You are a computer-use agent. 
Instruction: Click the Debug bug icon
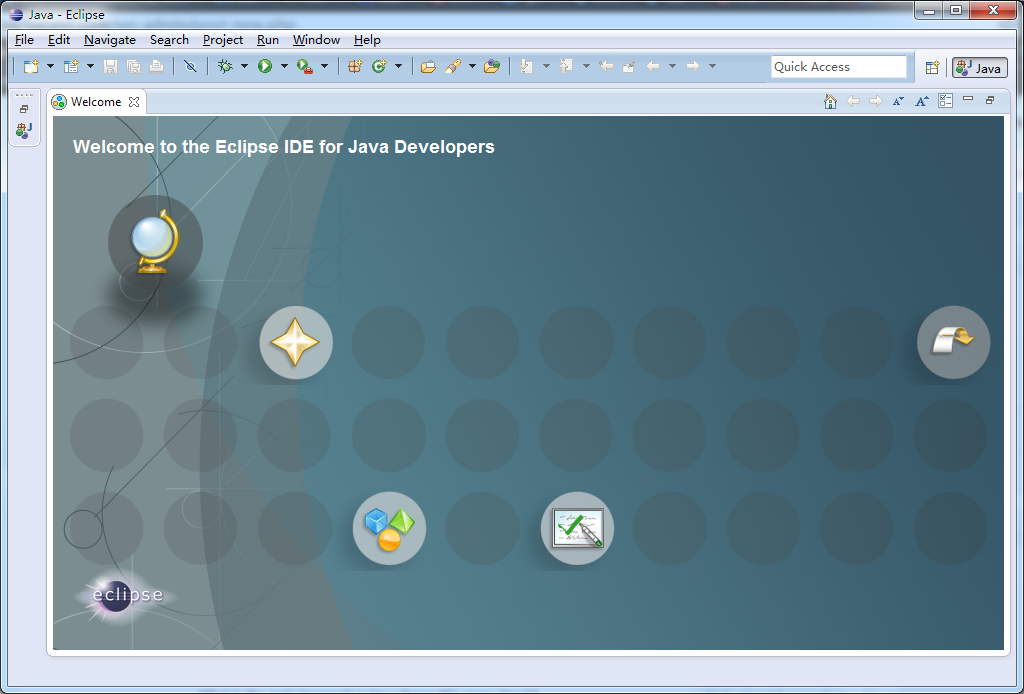(225, 67)
